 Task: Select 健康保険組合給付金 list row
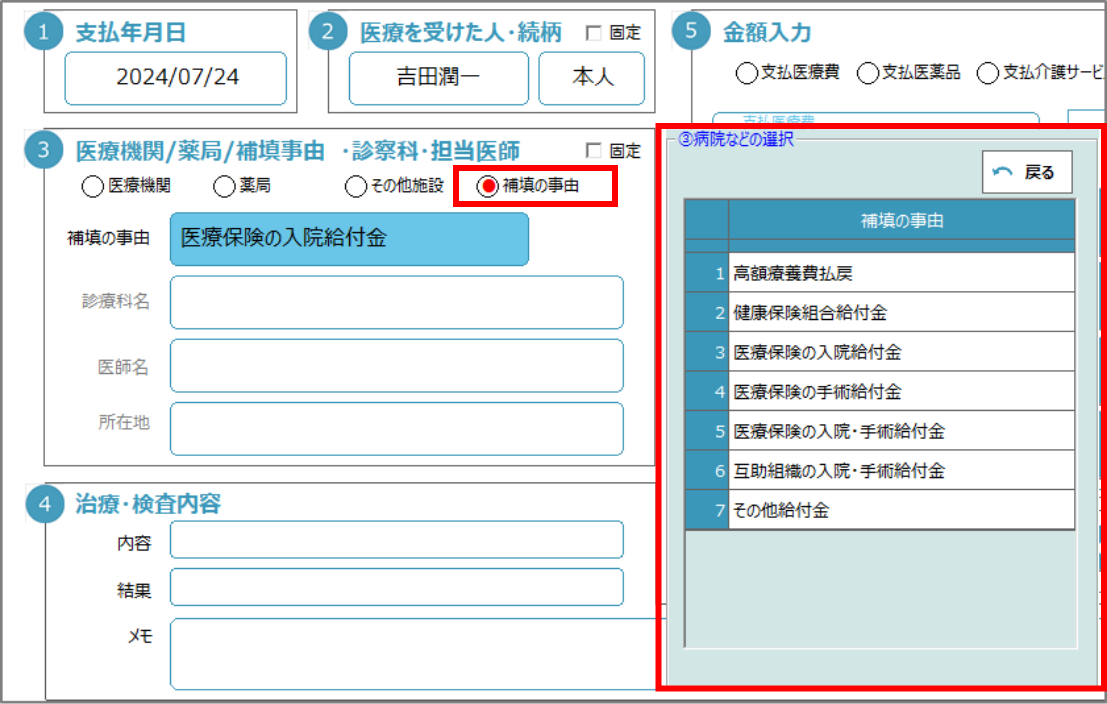[900, 312]
